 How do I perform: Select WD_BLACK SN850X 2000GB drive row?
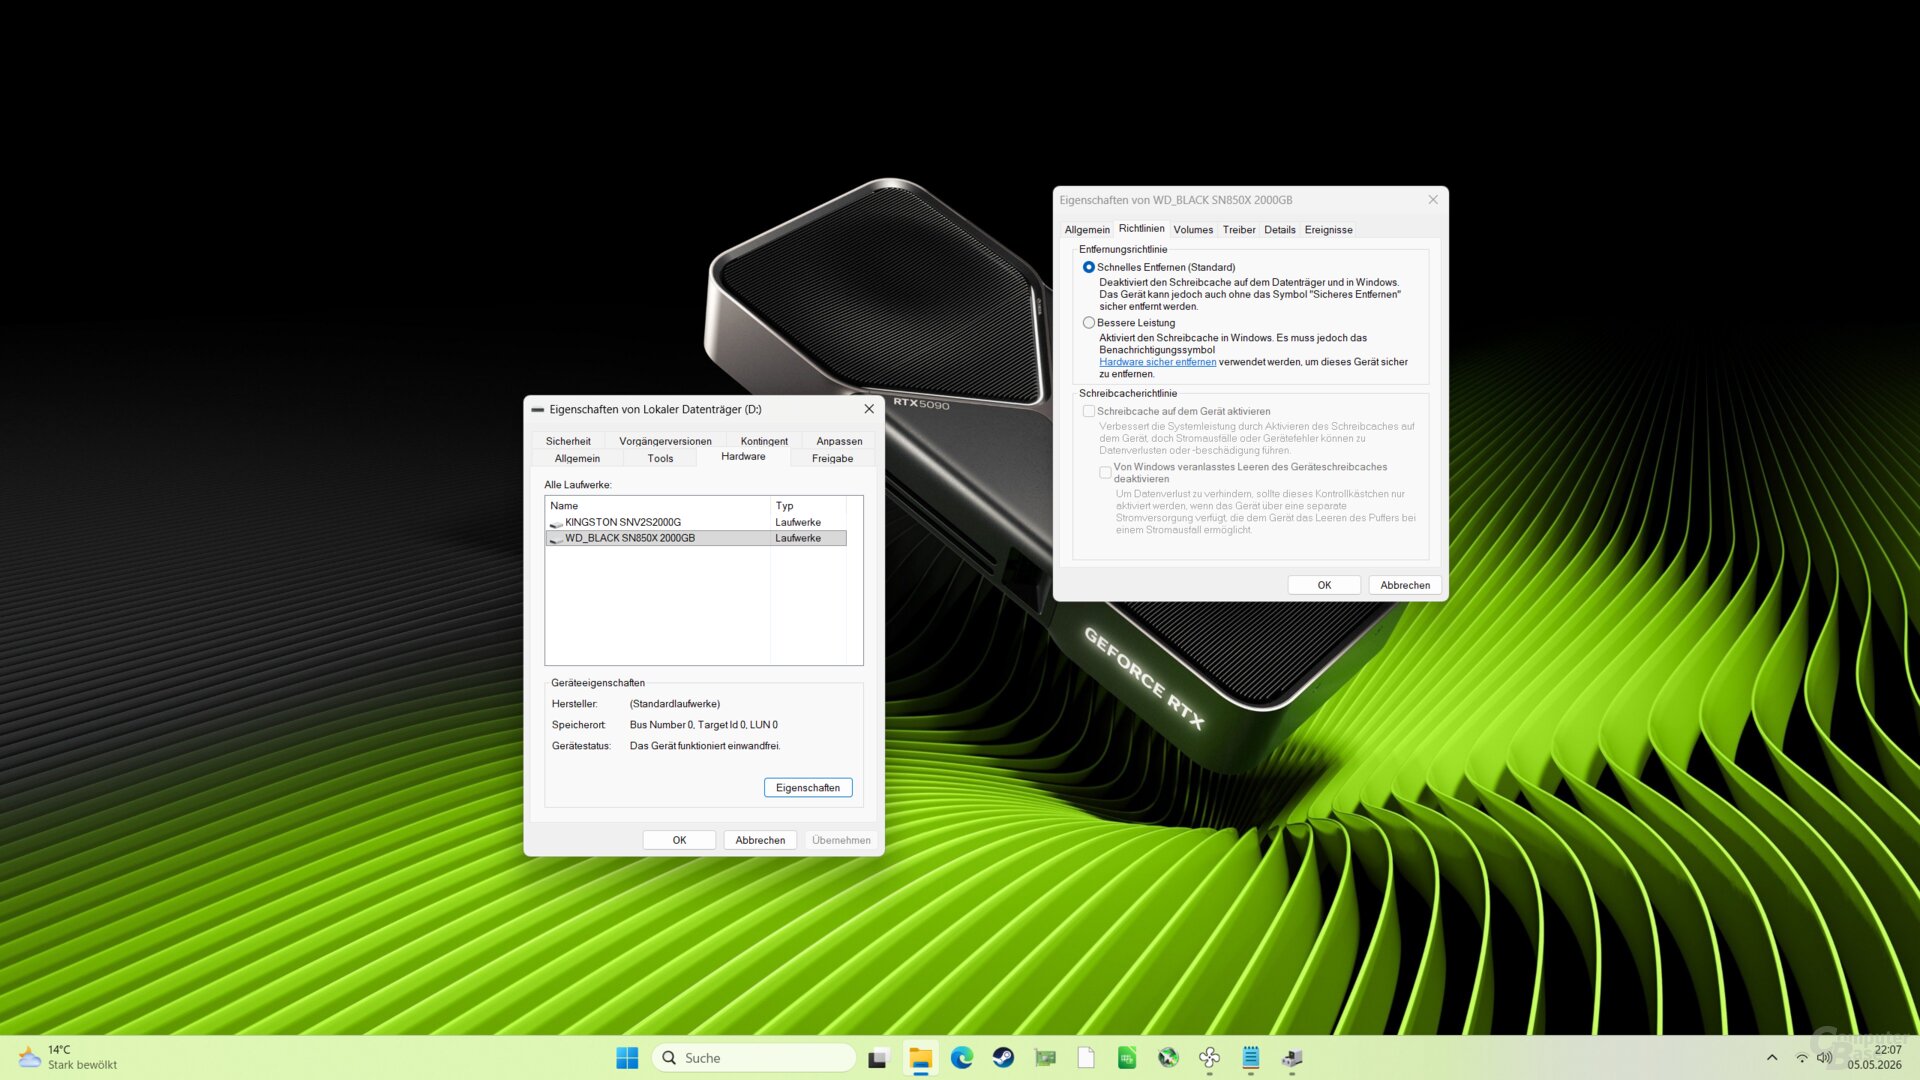(x=696, y=538)
